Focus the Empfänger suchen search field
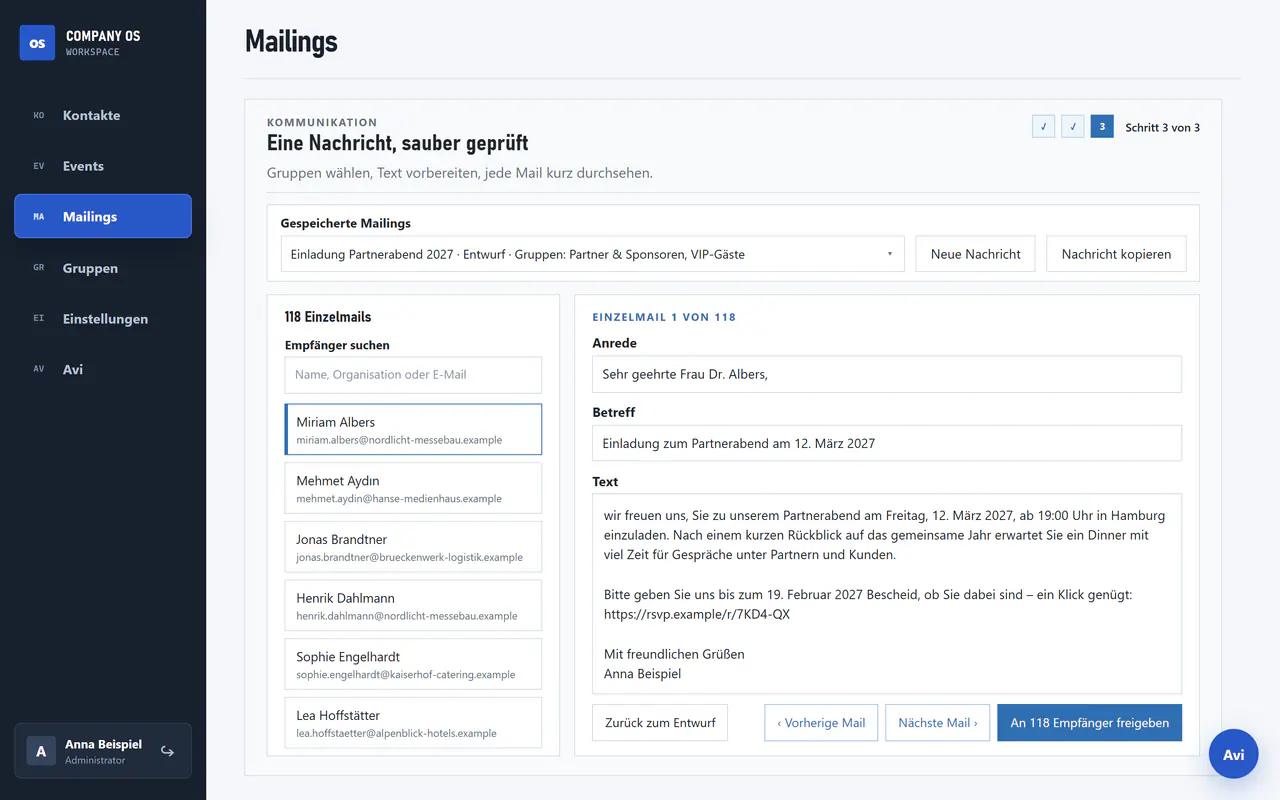 (413, 375)
